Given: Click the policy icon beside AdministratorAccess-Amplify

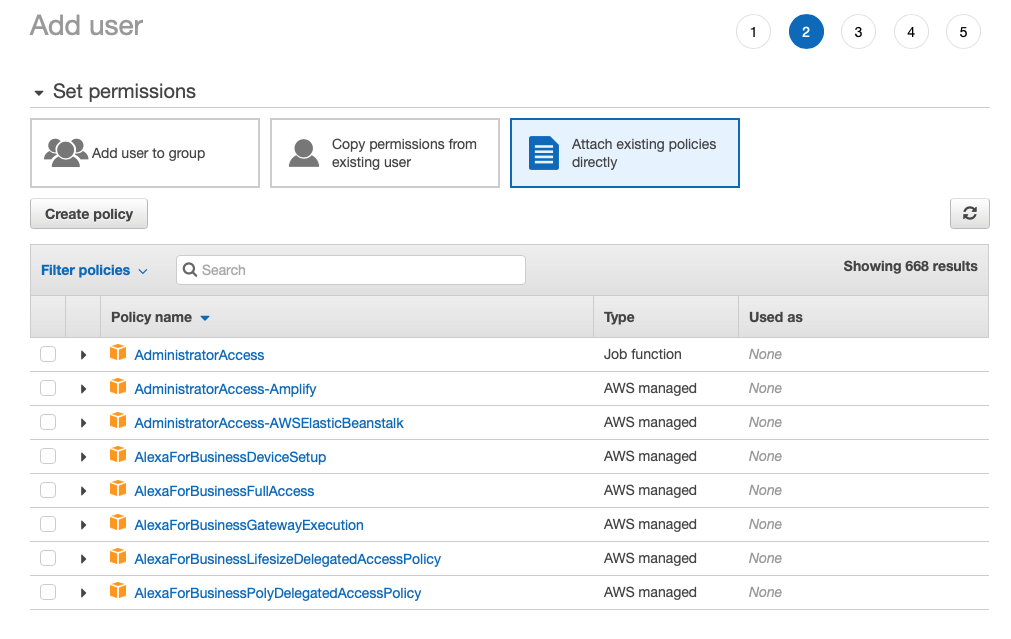Looking at the screenshot, I should 118,388.
